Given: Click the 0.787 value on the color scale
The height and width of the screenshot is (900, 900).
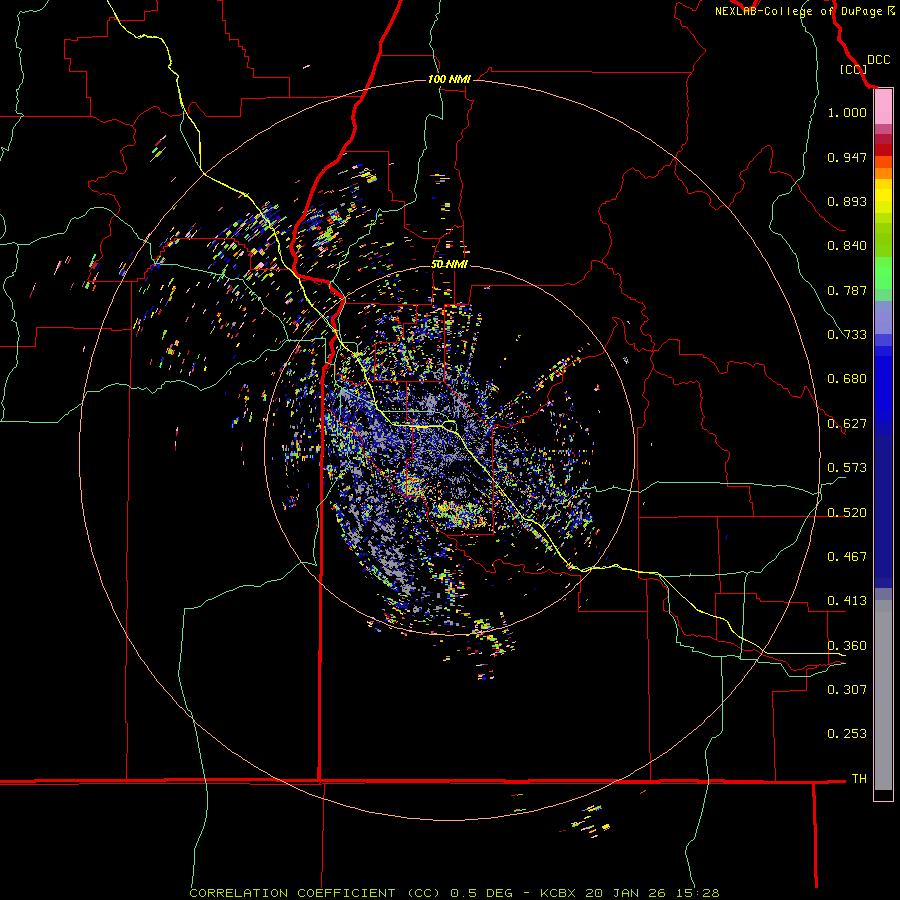Looking at the screenshot, I should click(x=847, y=290).
